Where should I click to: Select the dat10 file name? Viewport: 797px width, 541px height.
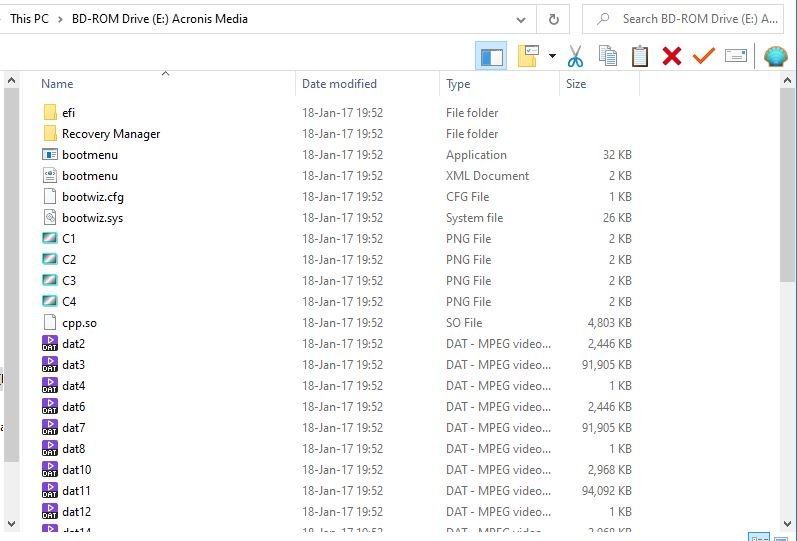(77, 469)
